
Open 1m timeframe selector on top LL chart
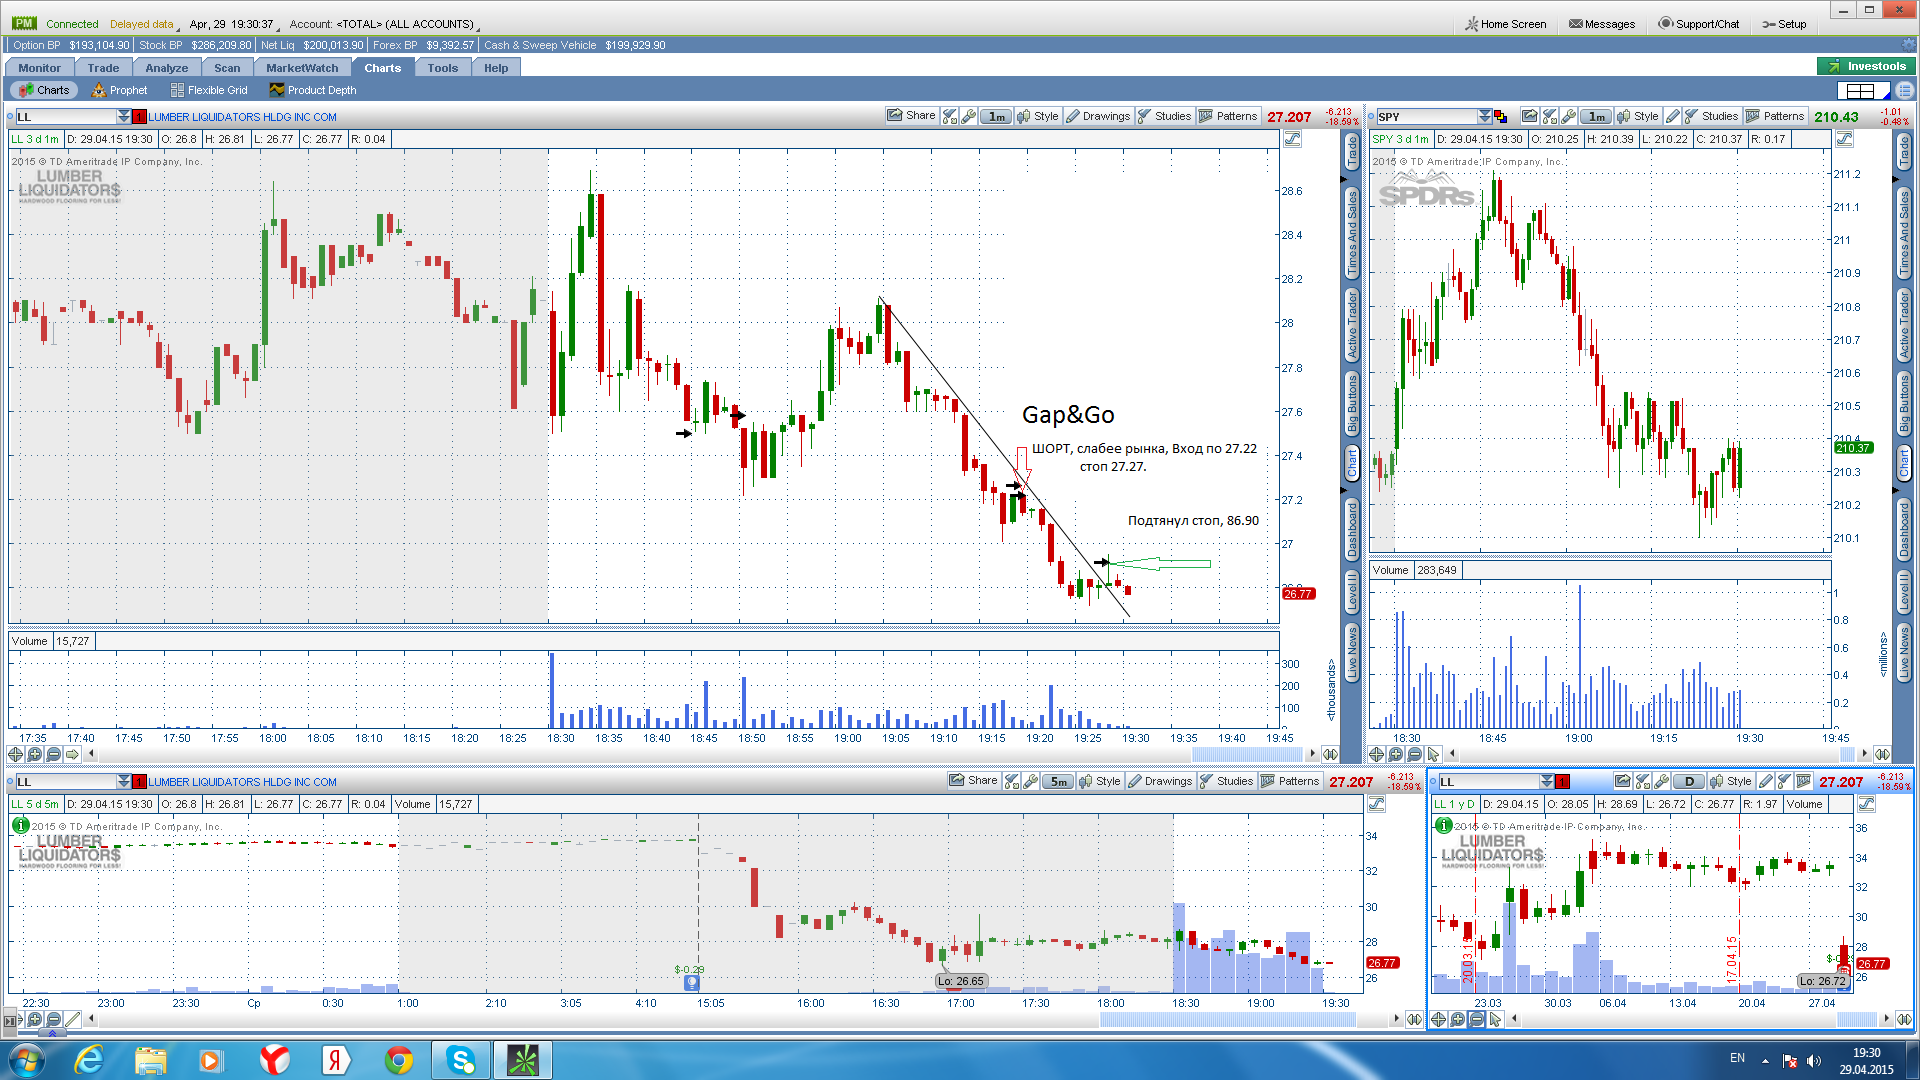tap(996, 116)
